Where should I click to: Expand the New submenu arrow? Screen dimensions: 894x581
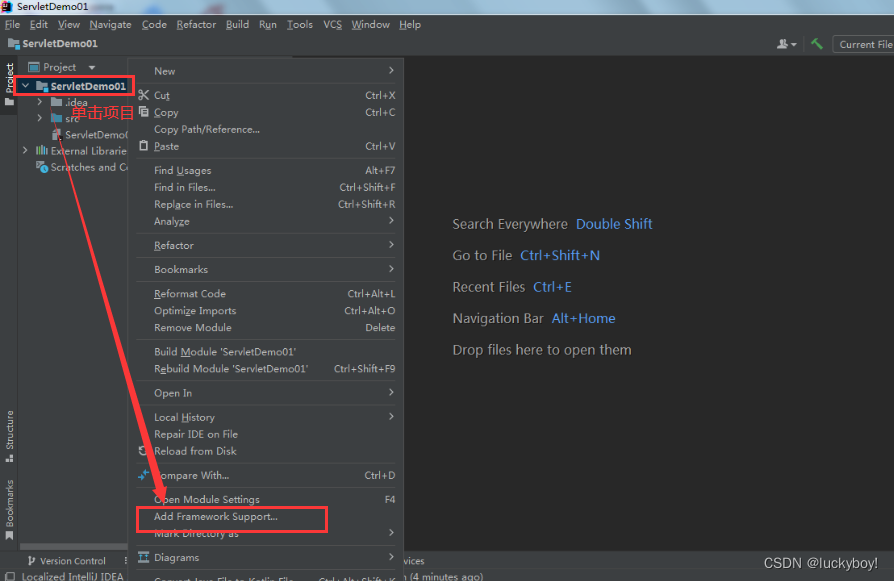(391, 71)
